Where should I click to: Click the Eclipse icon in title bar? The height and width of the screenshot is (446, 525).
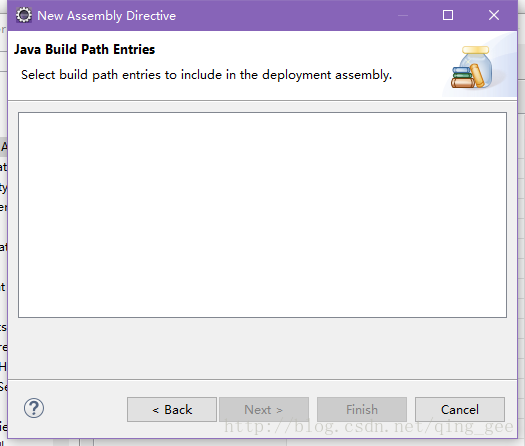24,15
